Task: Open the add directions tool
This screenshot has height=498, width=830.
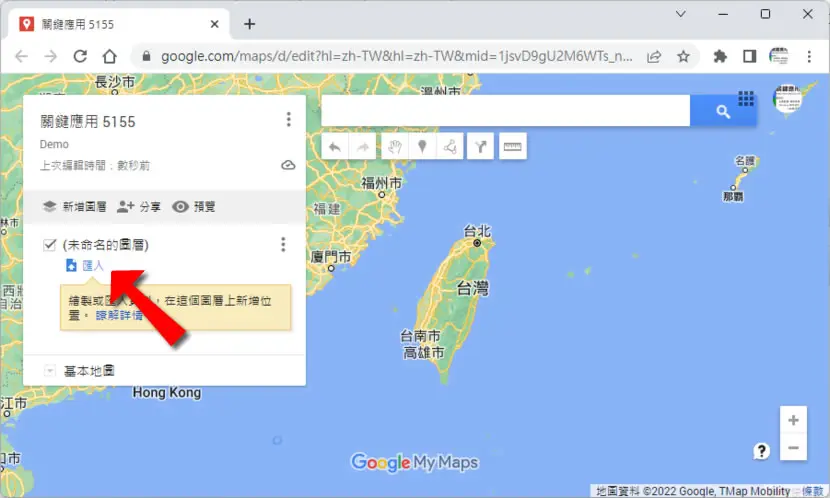Action: [481, 147]
